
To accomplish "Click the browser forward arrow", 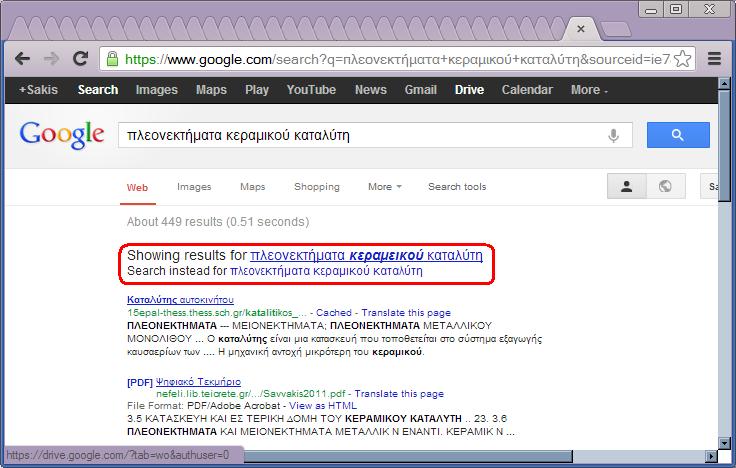I will click(x=51, y=59).
